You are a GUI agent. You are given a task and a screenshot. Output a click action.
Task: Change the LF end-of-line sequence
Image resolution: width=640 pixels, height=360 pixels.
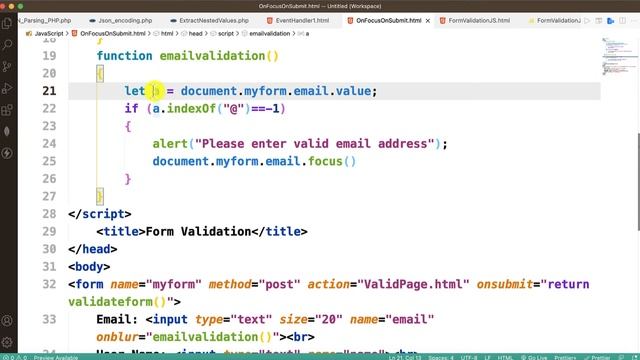487,358
